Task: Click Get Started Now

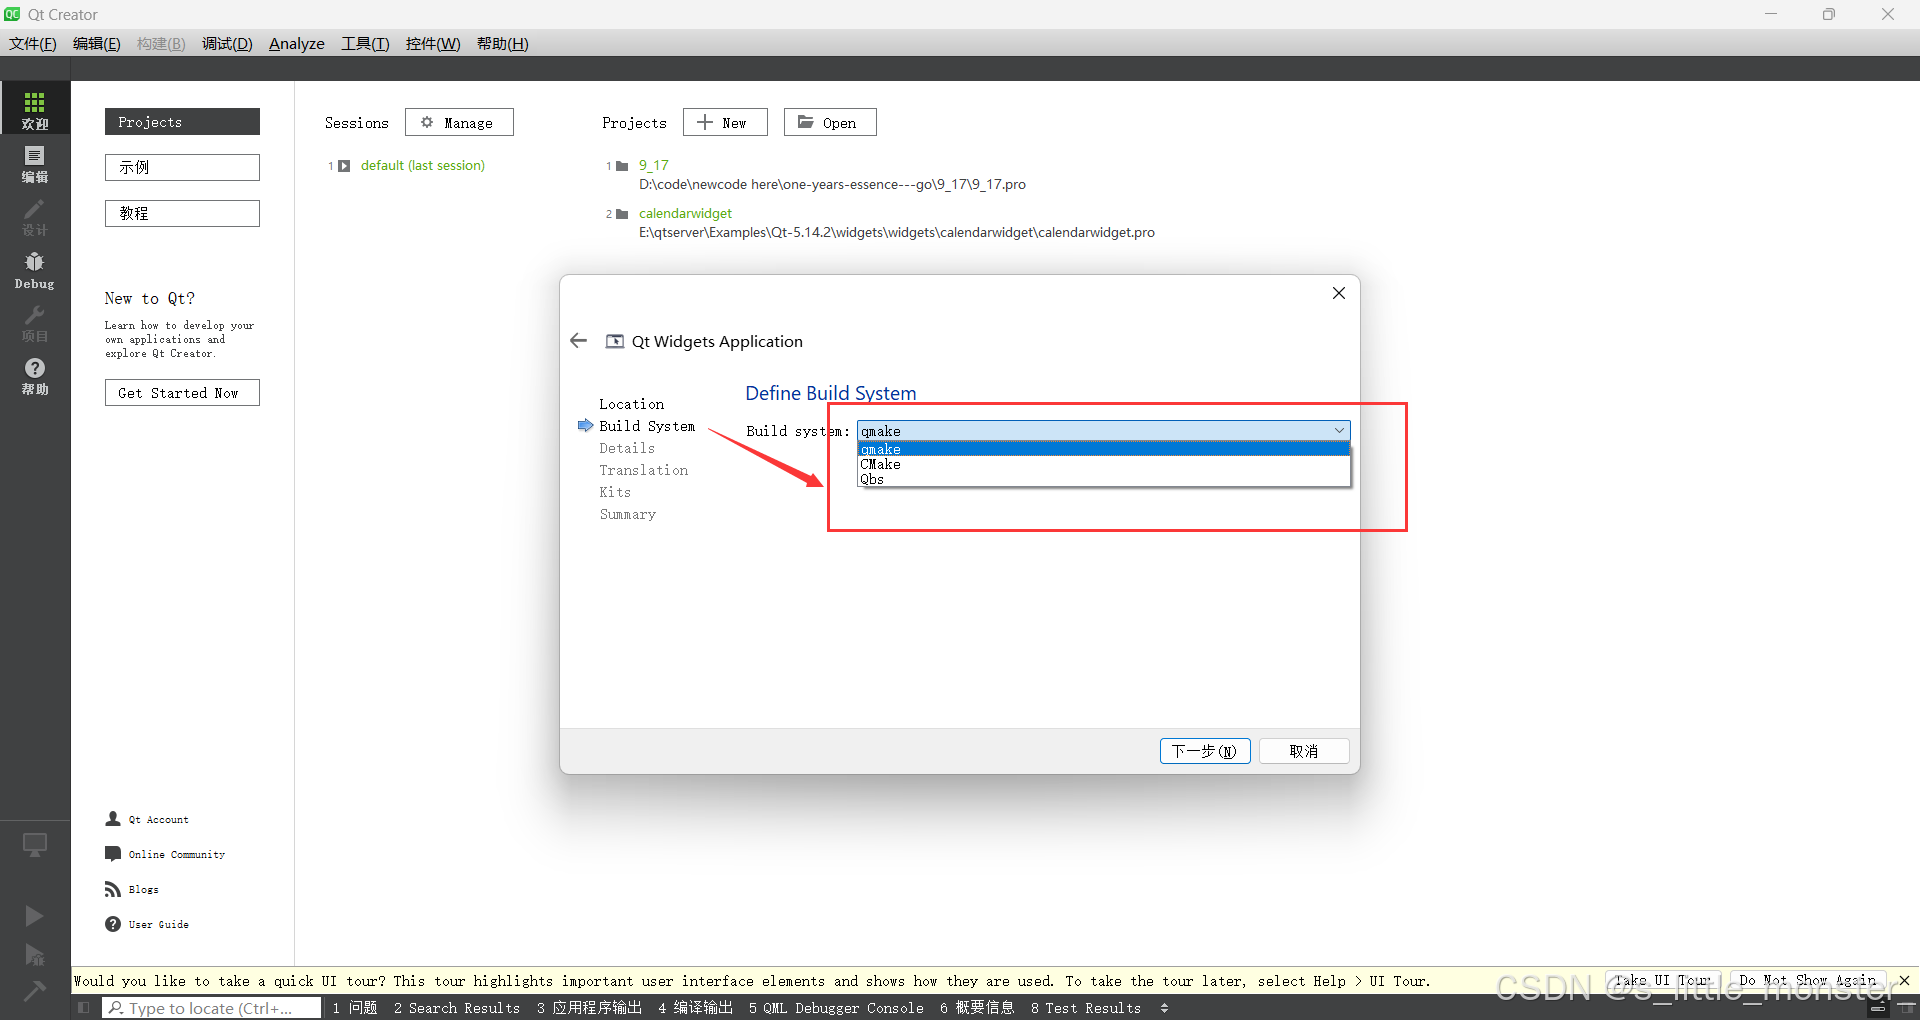Action: (182, 393)
